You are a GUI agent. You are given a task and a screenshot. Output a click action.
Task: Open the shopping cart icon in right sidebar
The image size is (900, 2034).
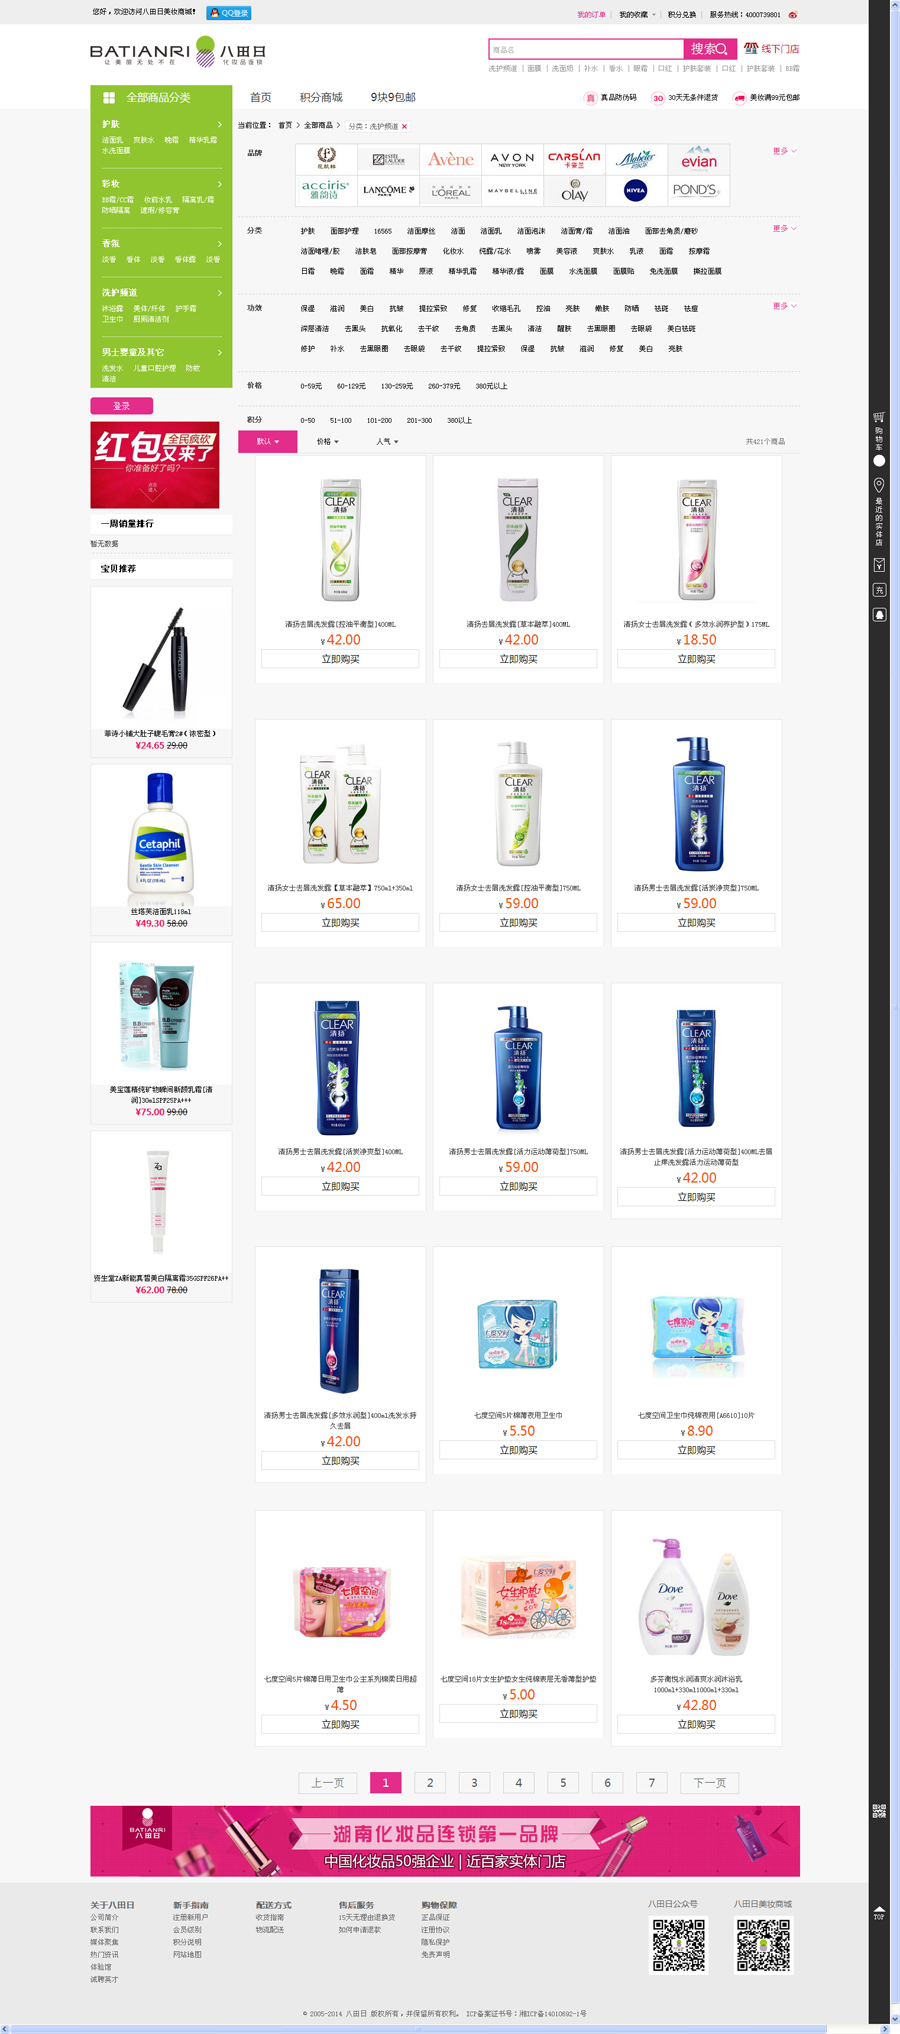879,417
